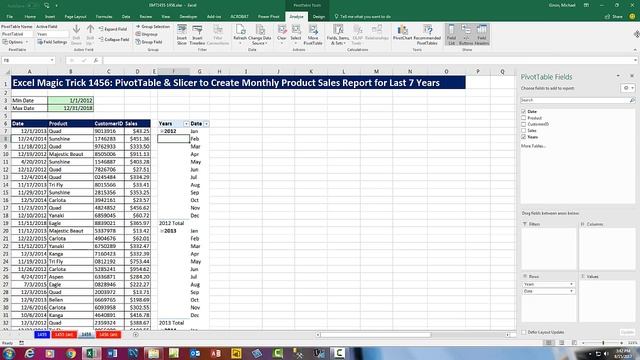Click the Active Field name box
Image resolution: width=640 pixels, height=360 pixels.
[x=52, y=34]
